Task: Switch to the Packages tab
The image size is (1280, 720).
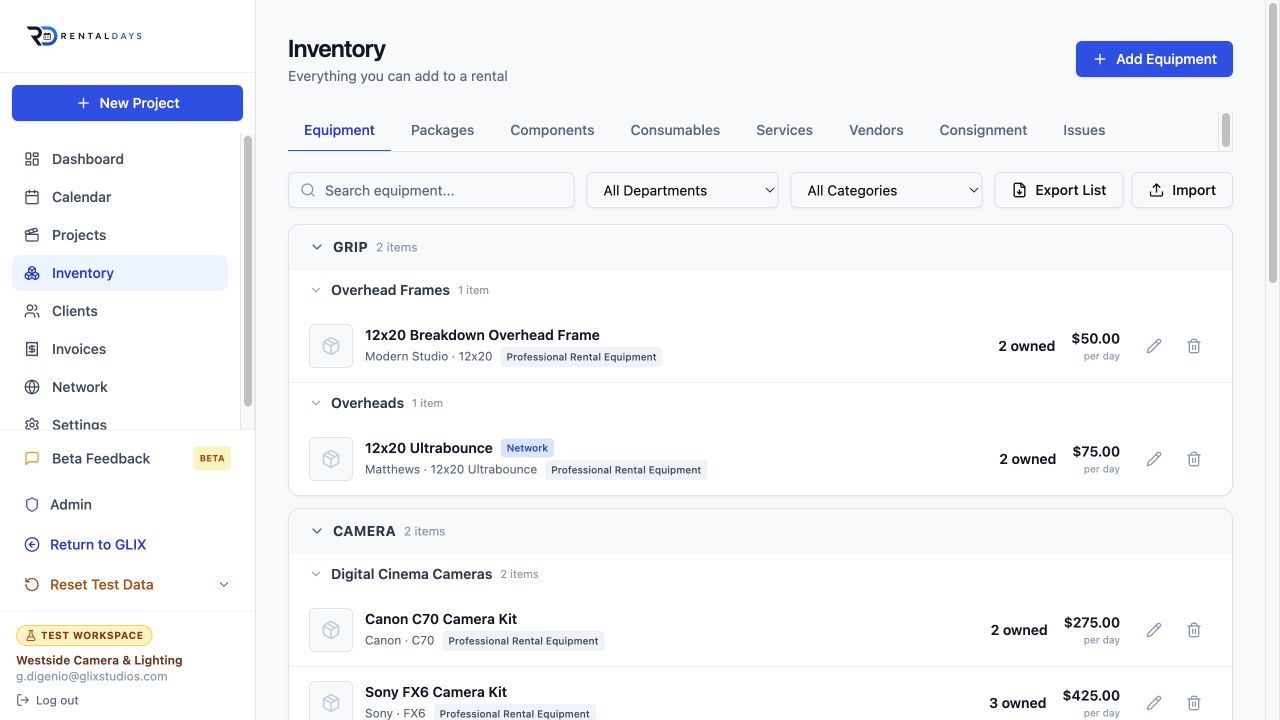Action: (x=442, y=130)
